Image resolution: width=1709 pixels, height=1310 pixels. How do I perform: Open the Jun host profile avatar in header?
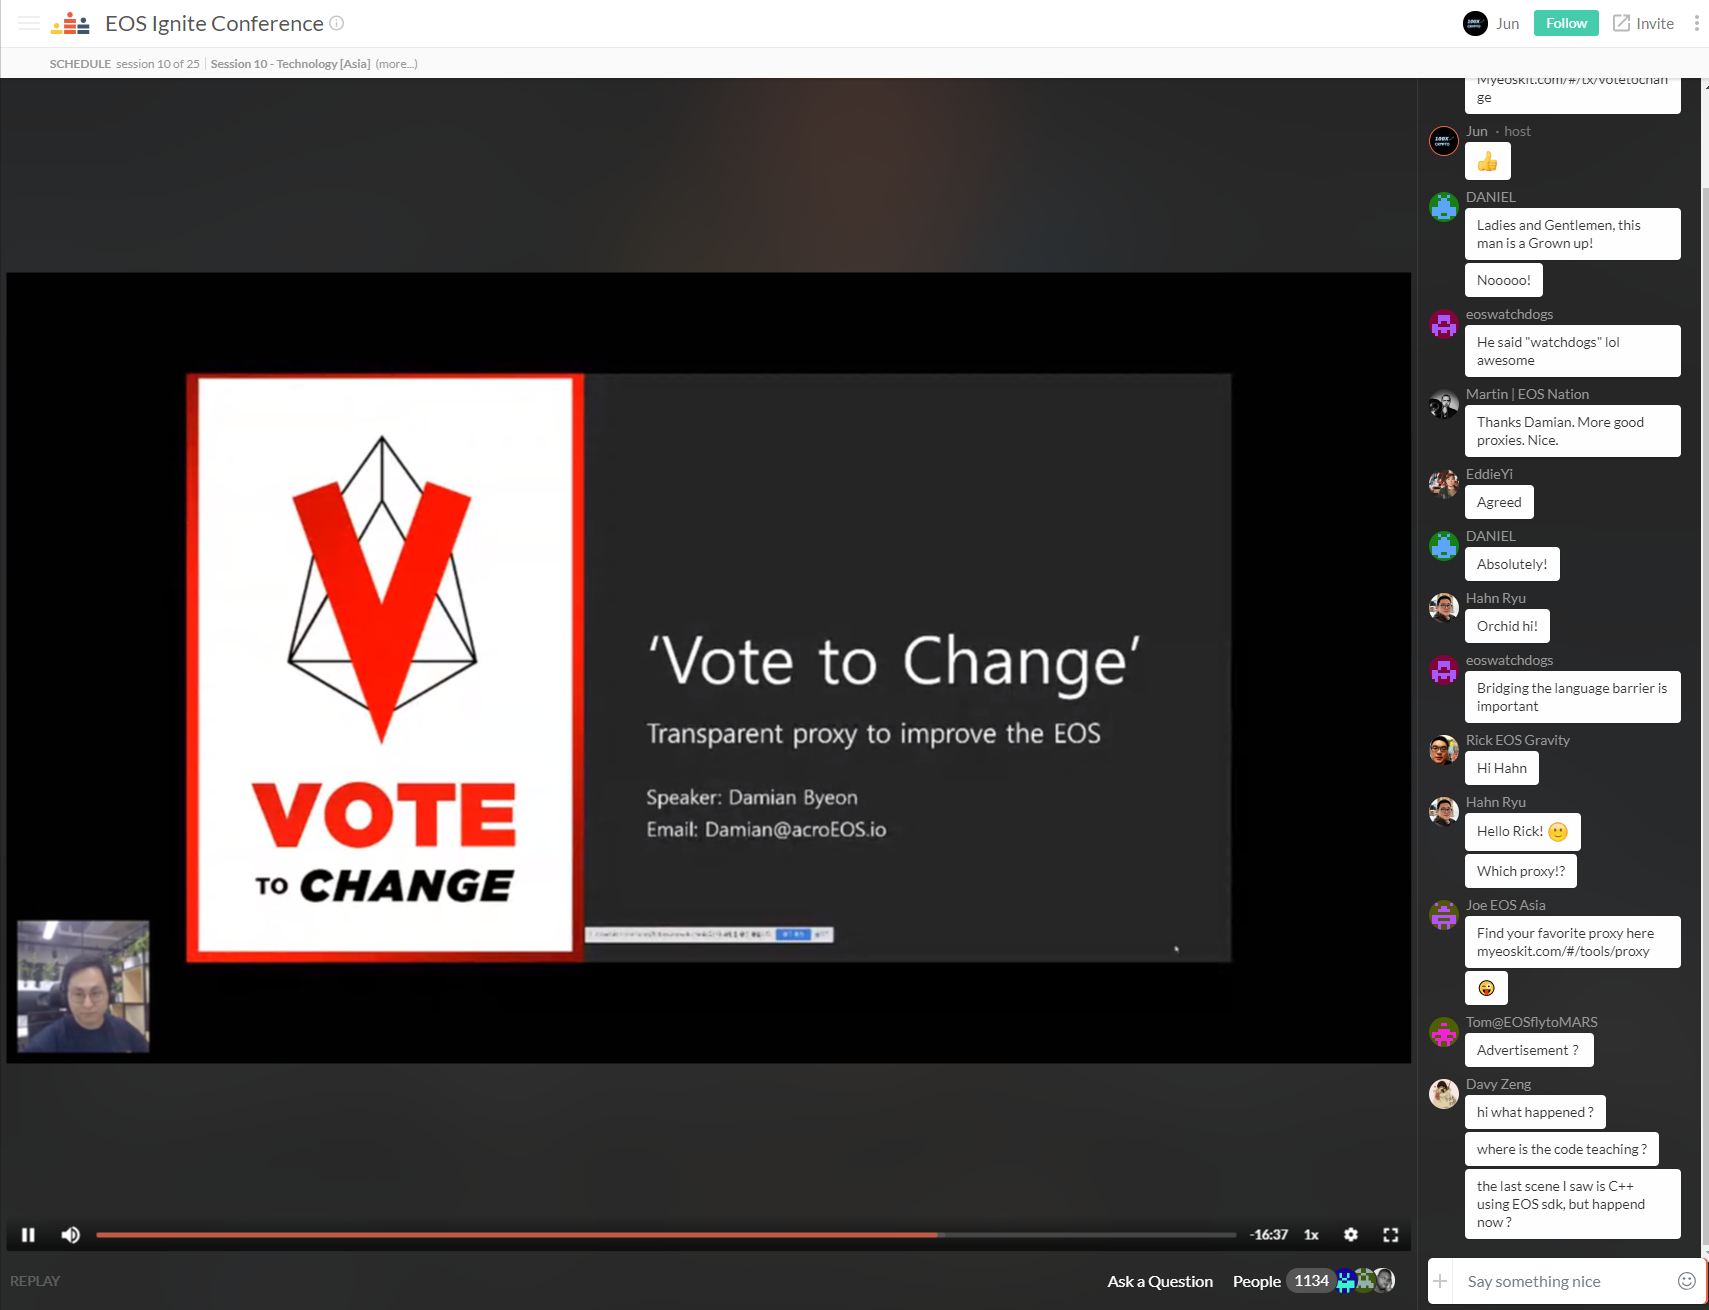(x=1475, y=23)
